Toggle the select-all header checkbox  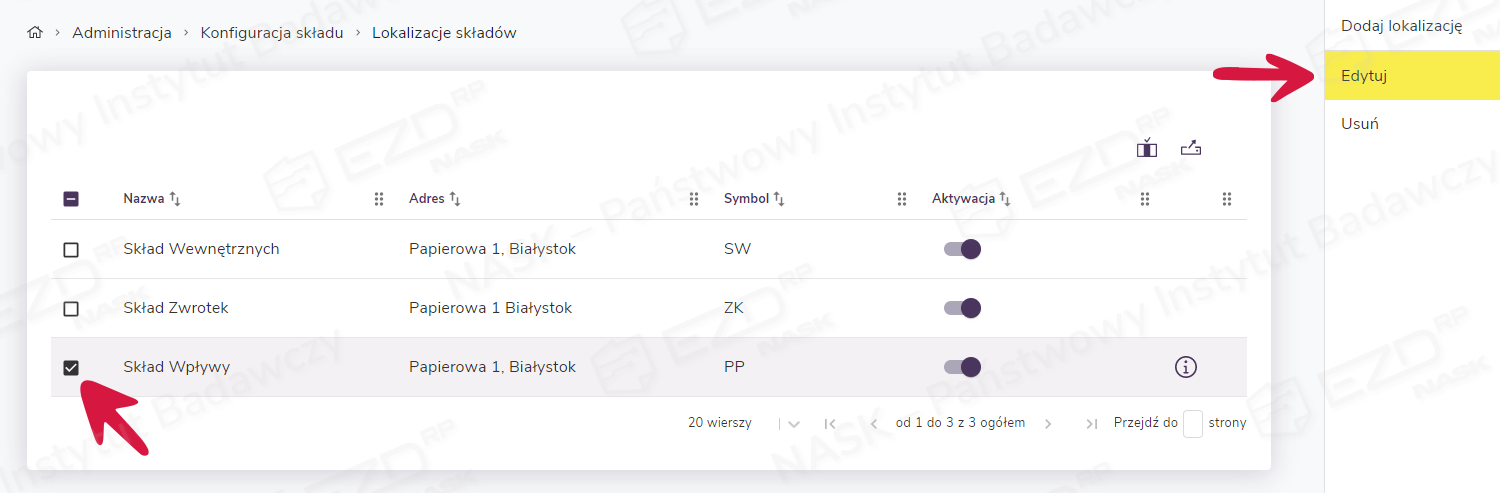pos(71,199)
